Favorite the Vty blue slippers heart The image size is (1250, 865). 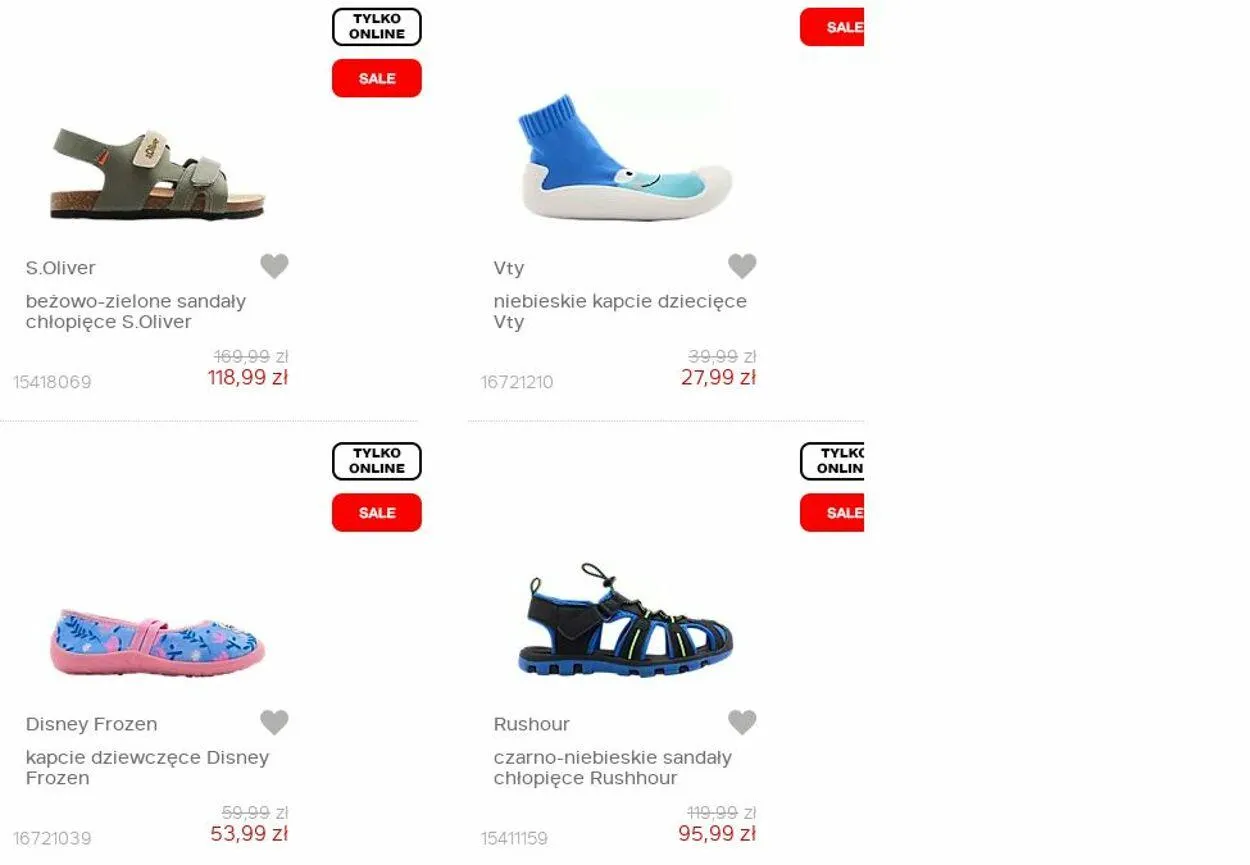[742, 266]
